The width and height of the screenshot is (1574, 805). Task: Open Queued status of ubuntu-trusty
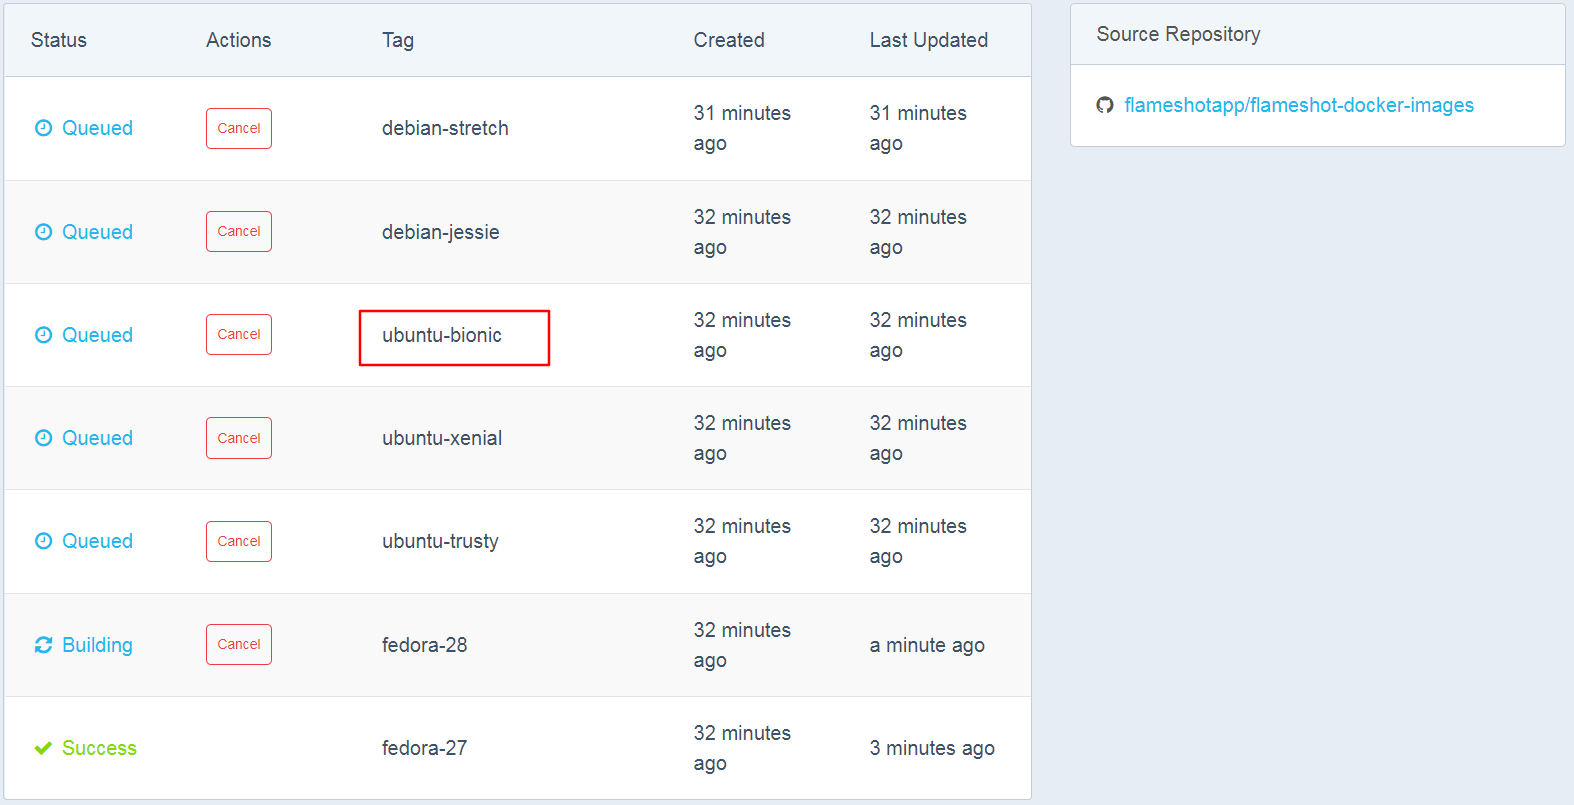[x=97, y=541]
